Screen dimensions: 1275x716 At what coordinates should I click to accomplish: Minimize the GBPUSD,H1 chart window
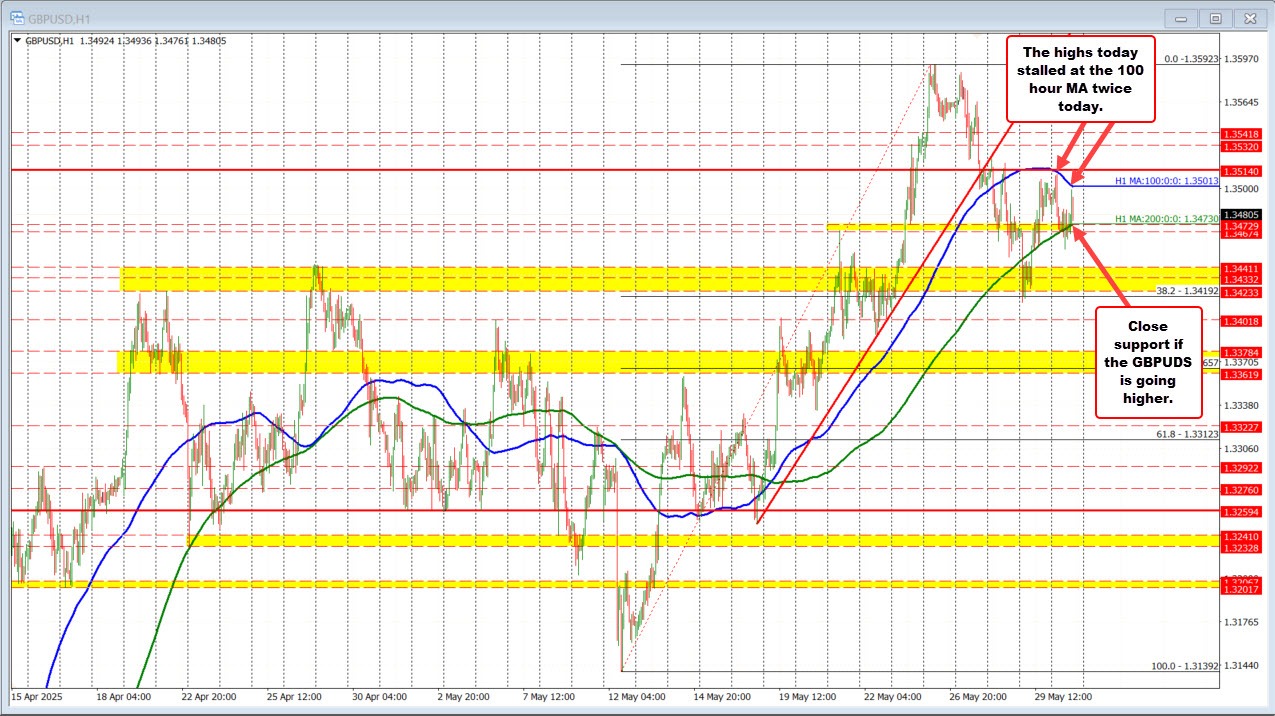pos(1180,17)
